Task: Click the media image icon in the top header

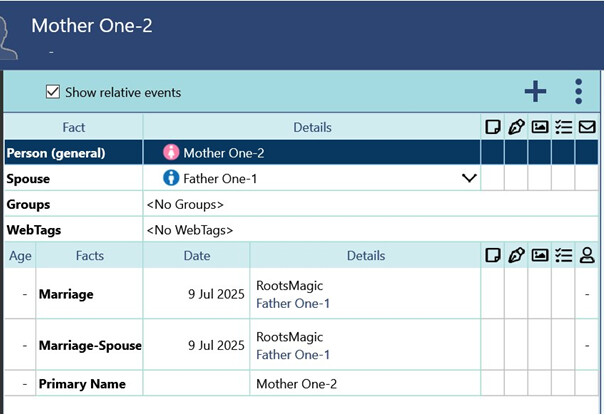Action: [540, 127]
